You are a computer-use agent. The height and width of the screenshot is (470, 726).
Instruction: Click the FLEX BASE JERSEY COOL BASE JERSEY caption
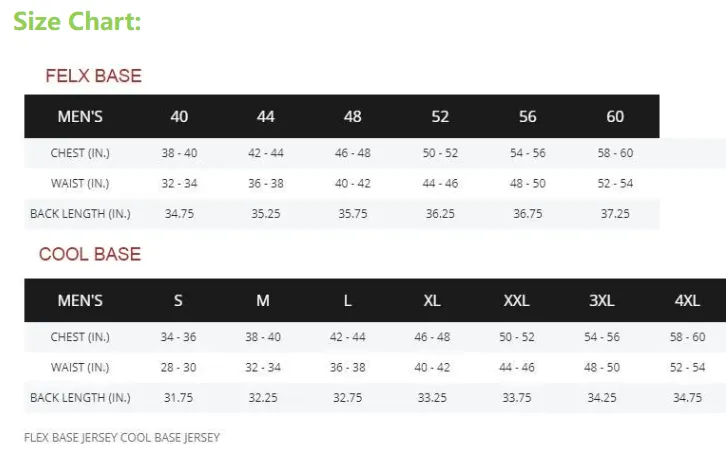121,437
